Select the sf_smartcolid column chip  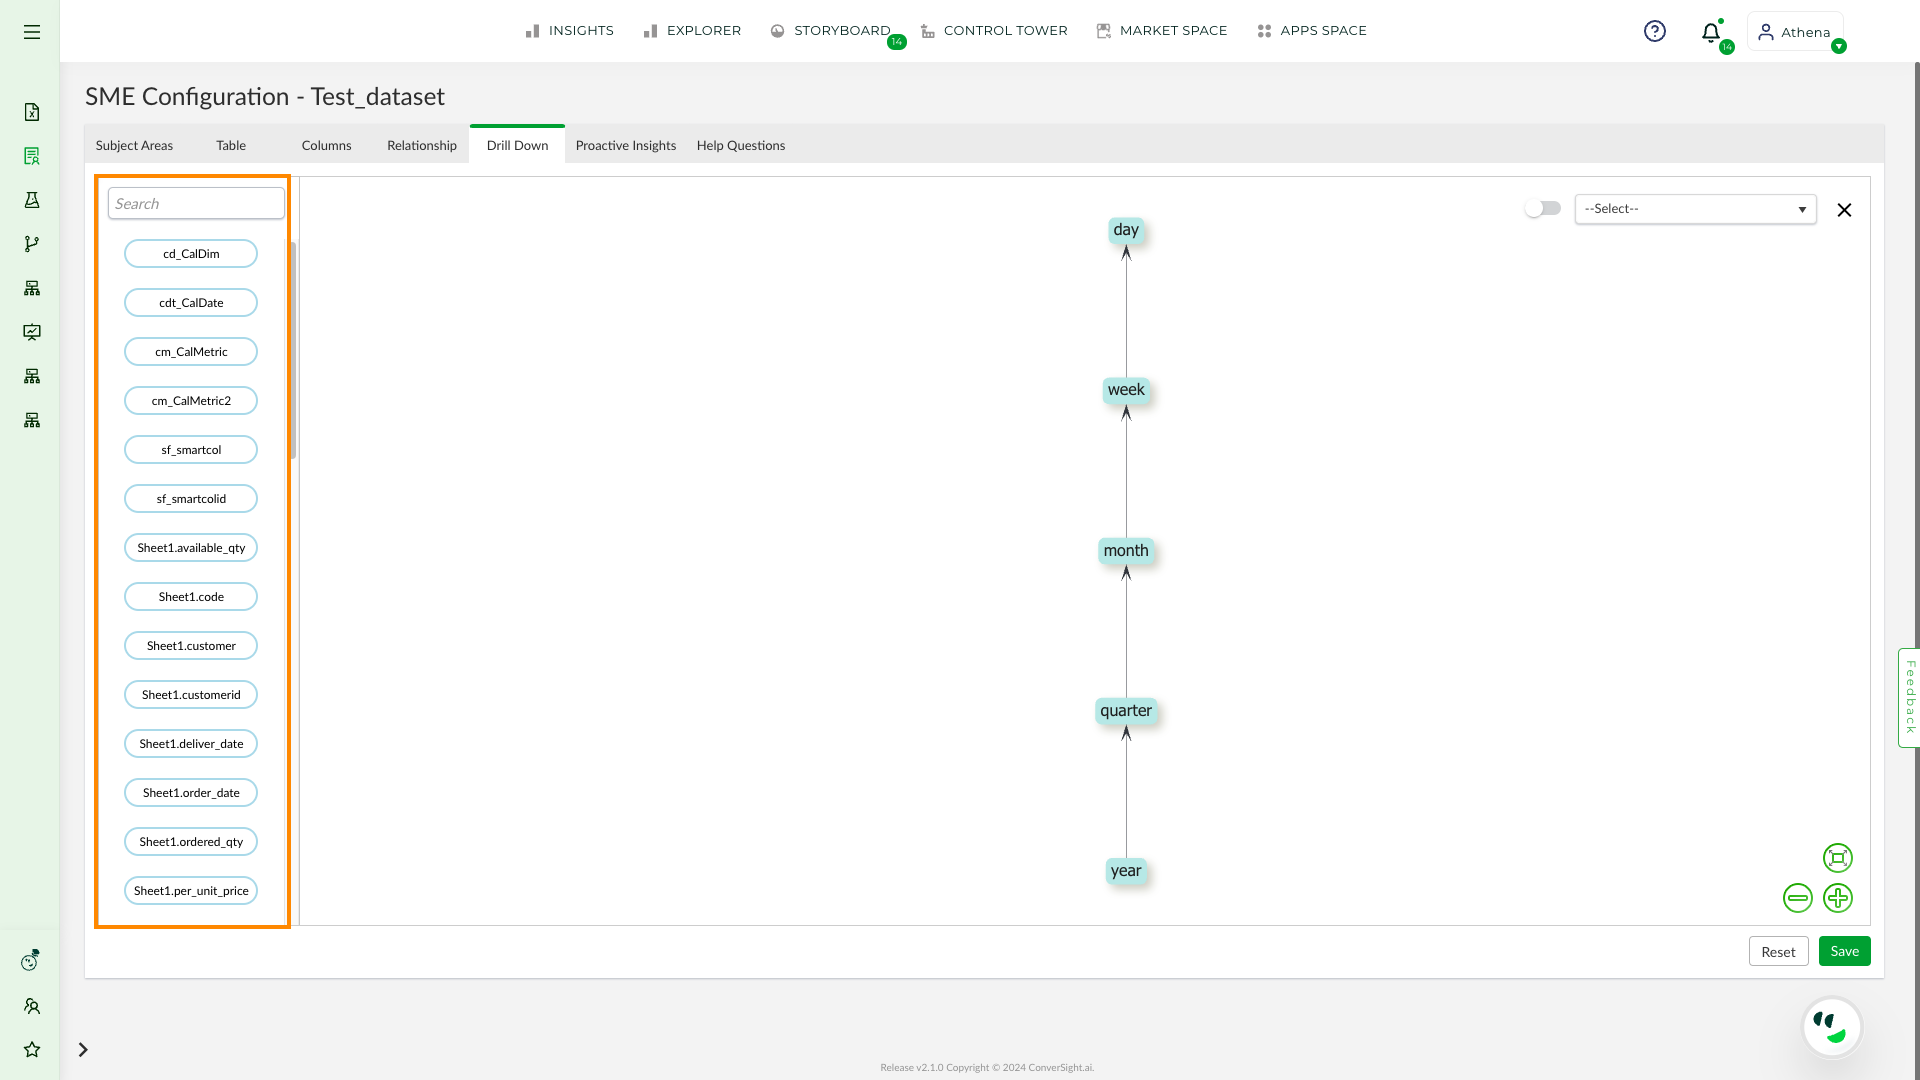coord(191,499)
